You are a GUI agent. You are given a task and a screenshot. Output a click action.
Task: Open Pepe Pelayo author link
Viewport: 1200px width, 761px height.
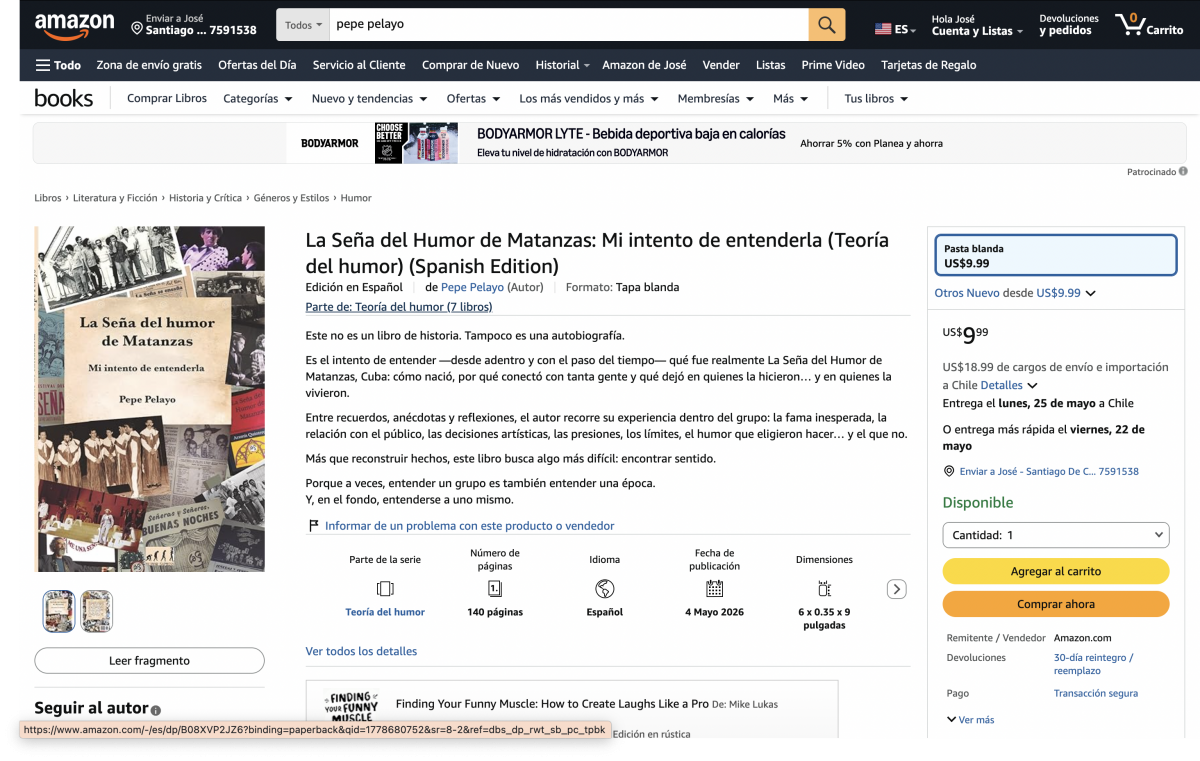pyautogui.click(x=472, y=287)
